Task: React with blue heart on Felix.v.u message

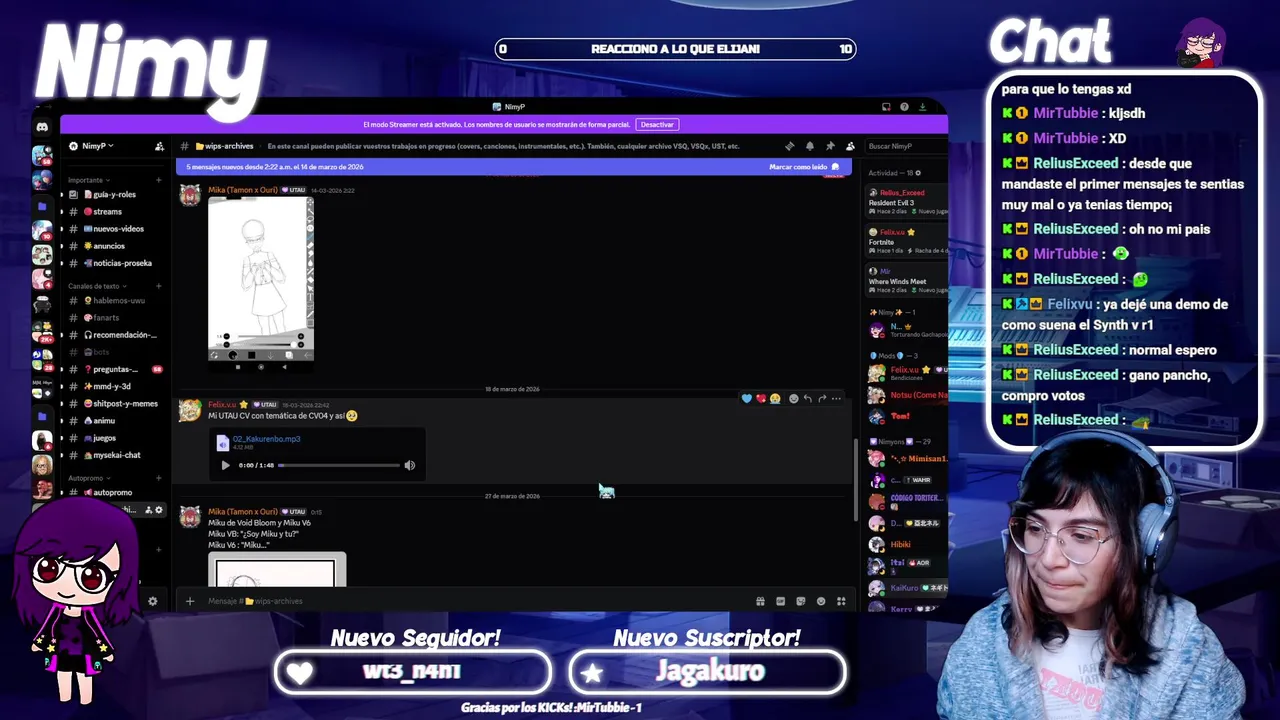Action: pyautogui.click(x=746, y=398)
